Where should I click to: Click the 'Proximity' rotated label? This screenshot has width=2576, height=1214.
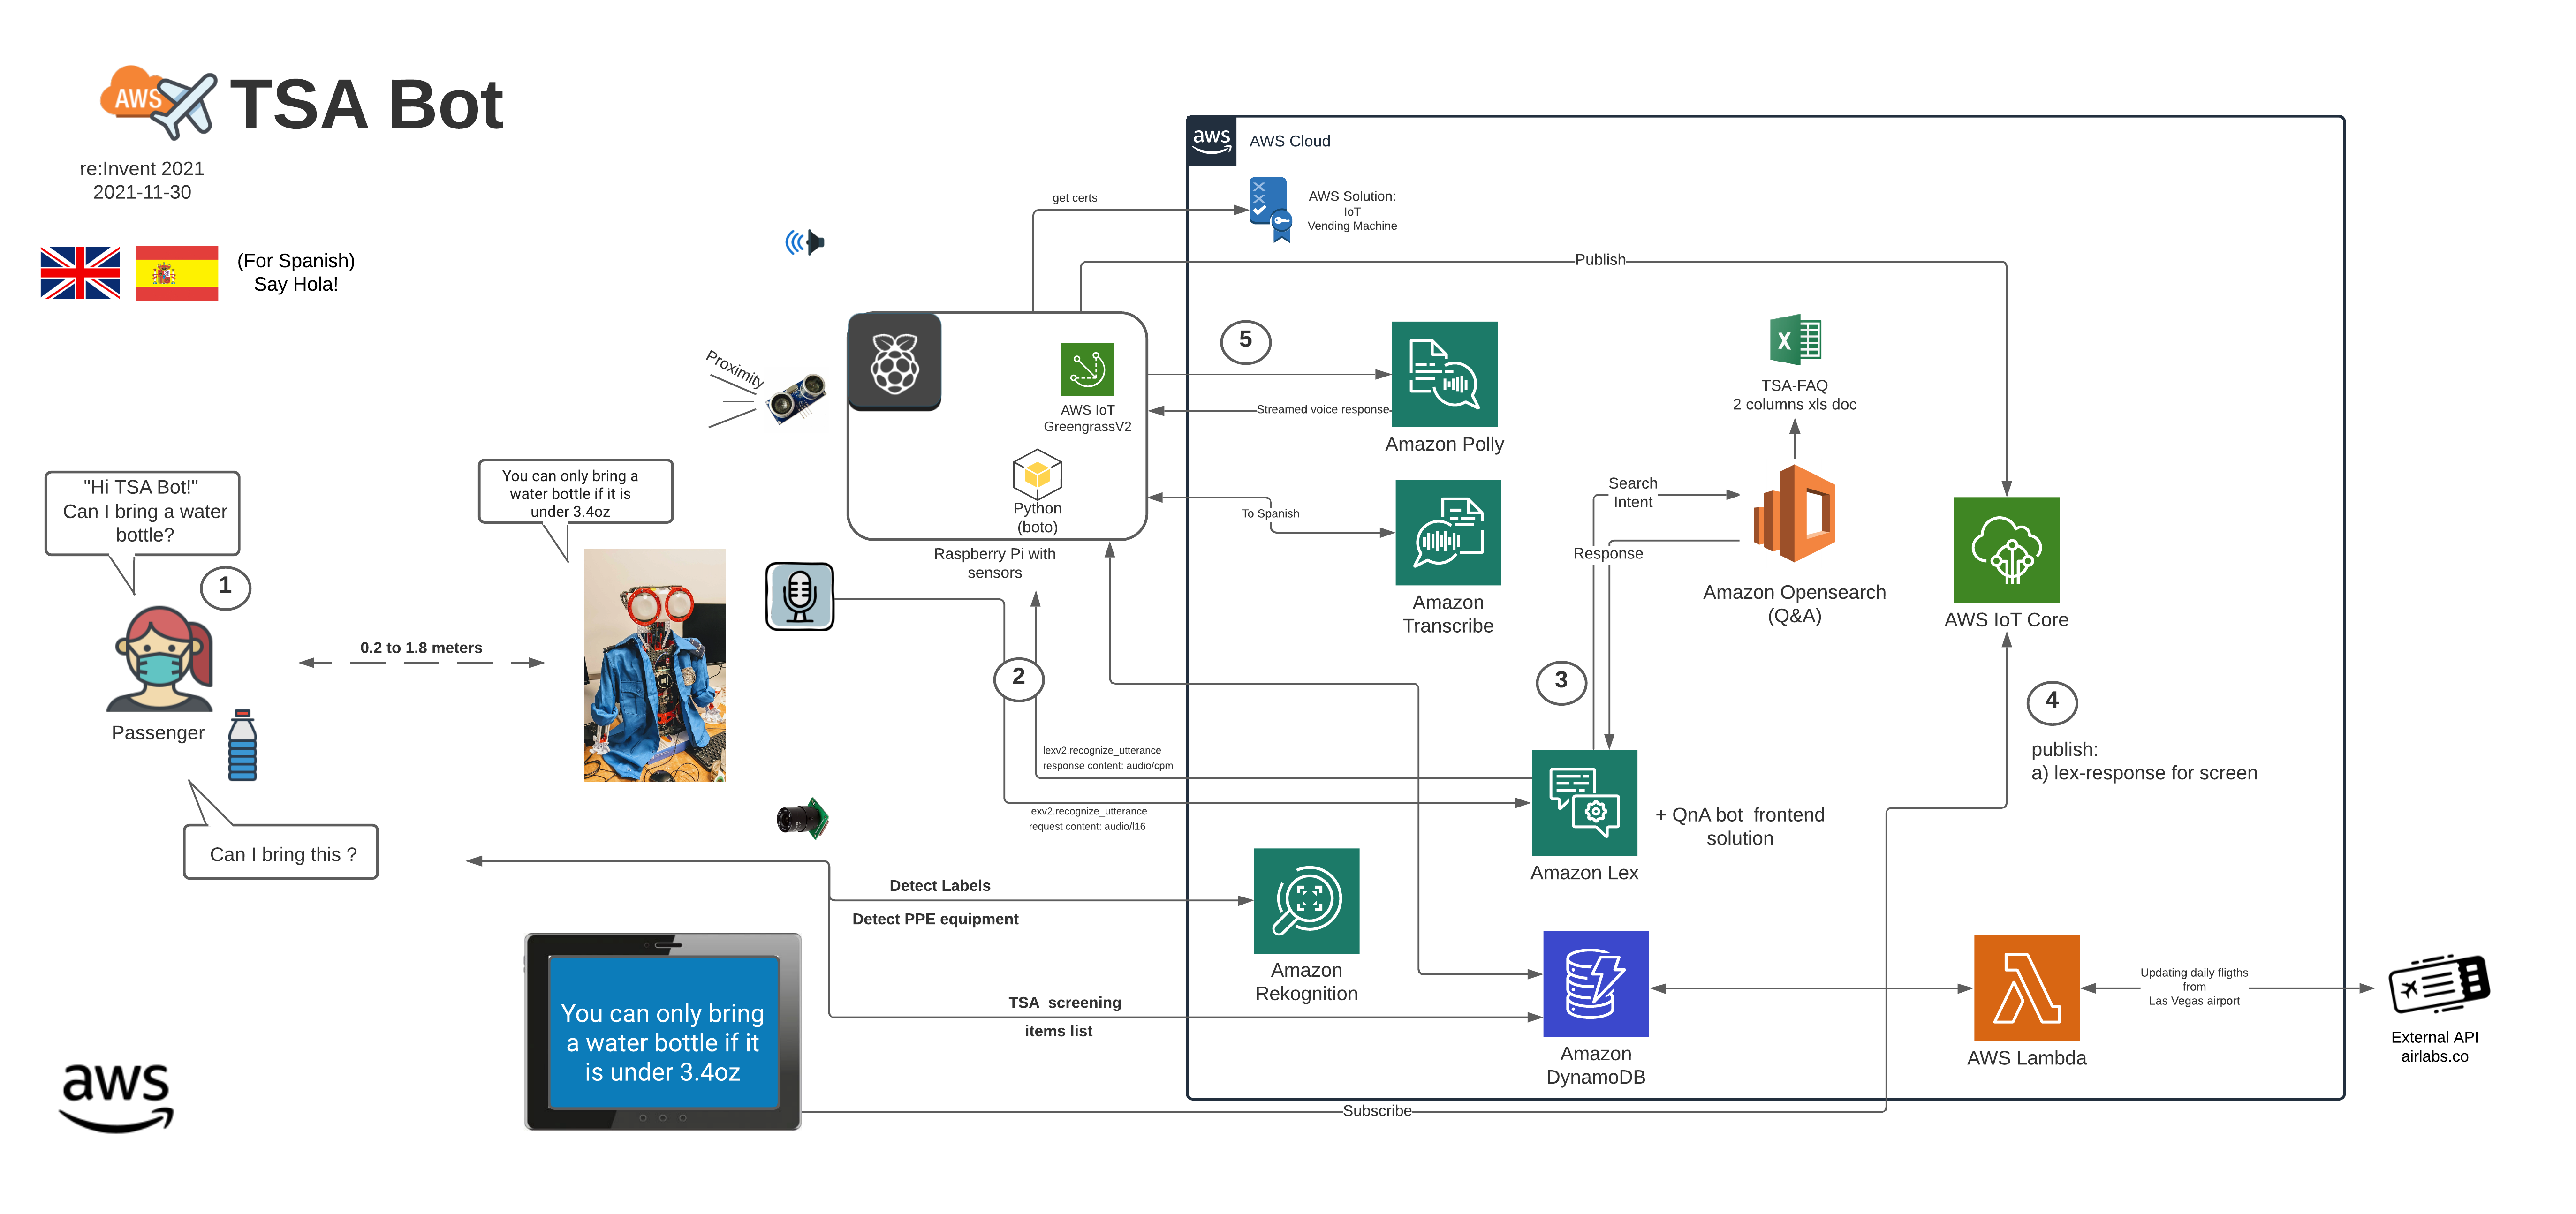point(735,369)
